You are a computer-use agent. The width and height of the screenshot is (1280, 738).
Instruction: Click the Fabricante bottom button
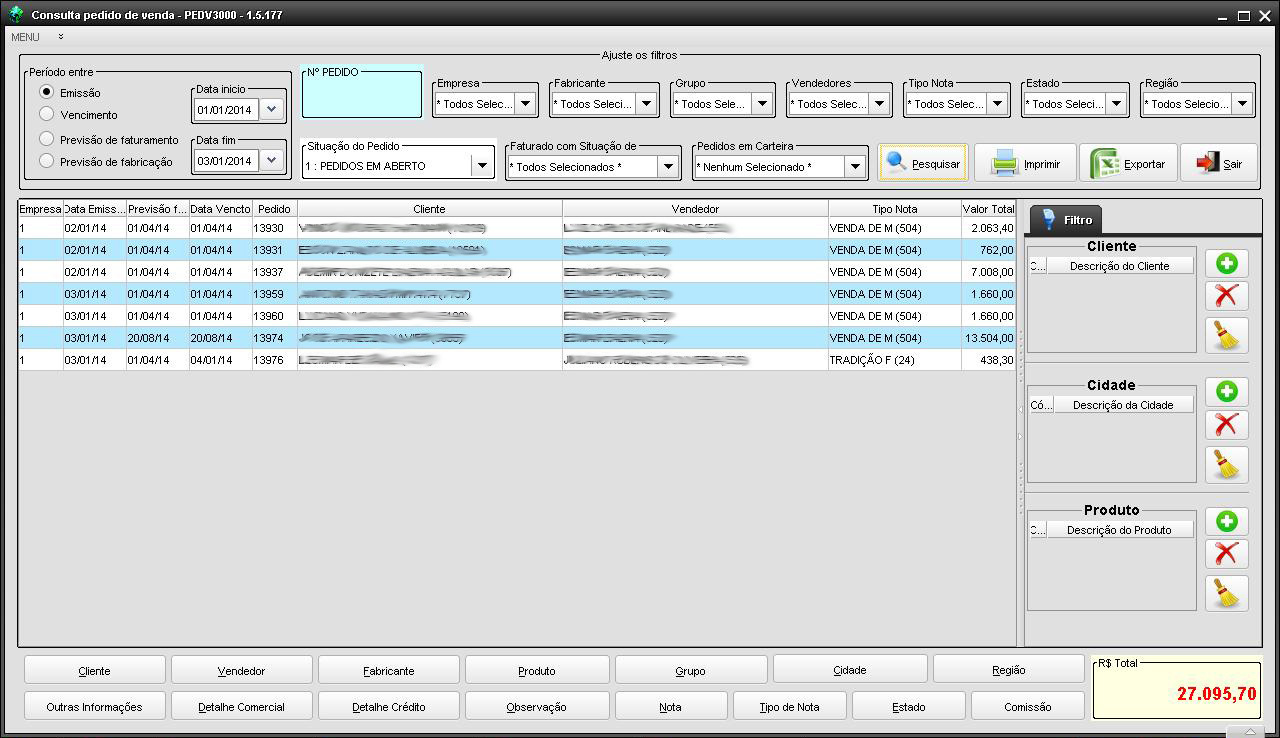point(389,670)
